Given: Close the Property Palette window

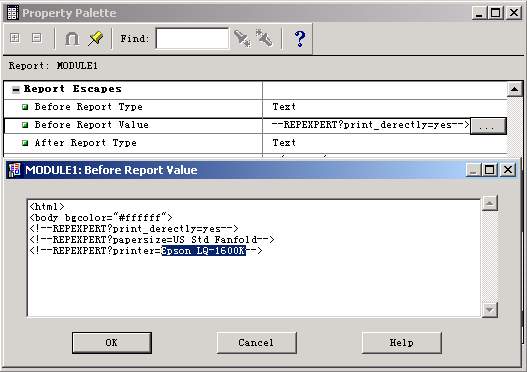Looking at the screenshot, I should tap(514, 13).
